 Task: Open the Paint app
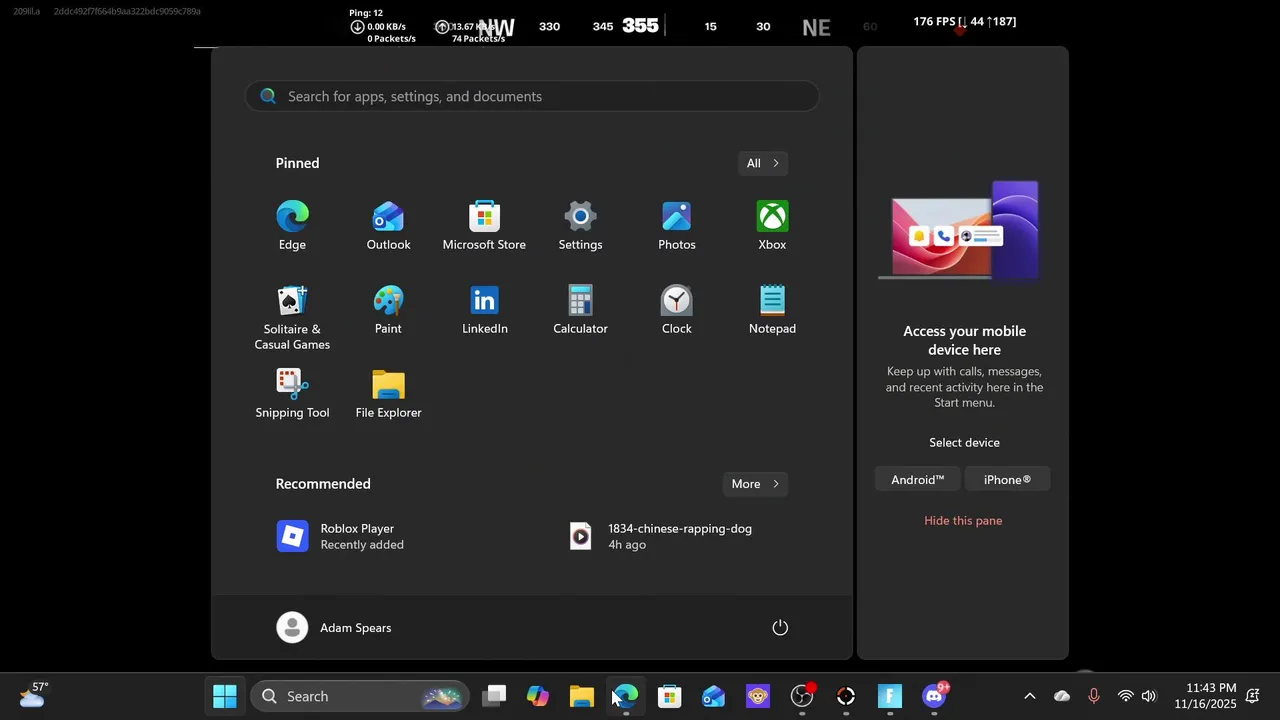click(388, 310)
